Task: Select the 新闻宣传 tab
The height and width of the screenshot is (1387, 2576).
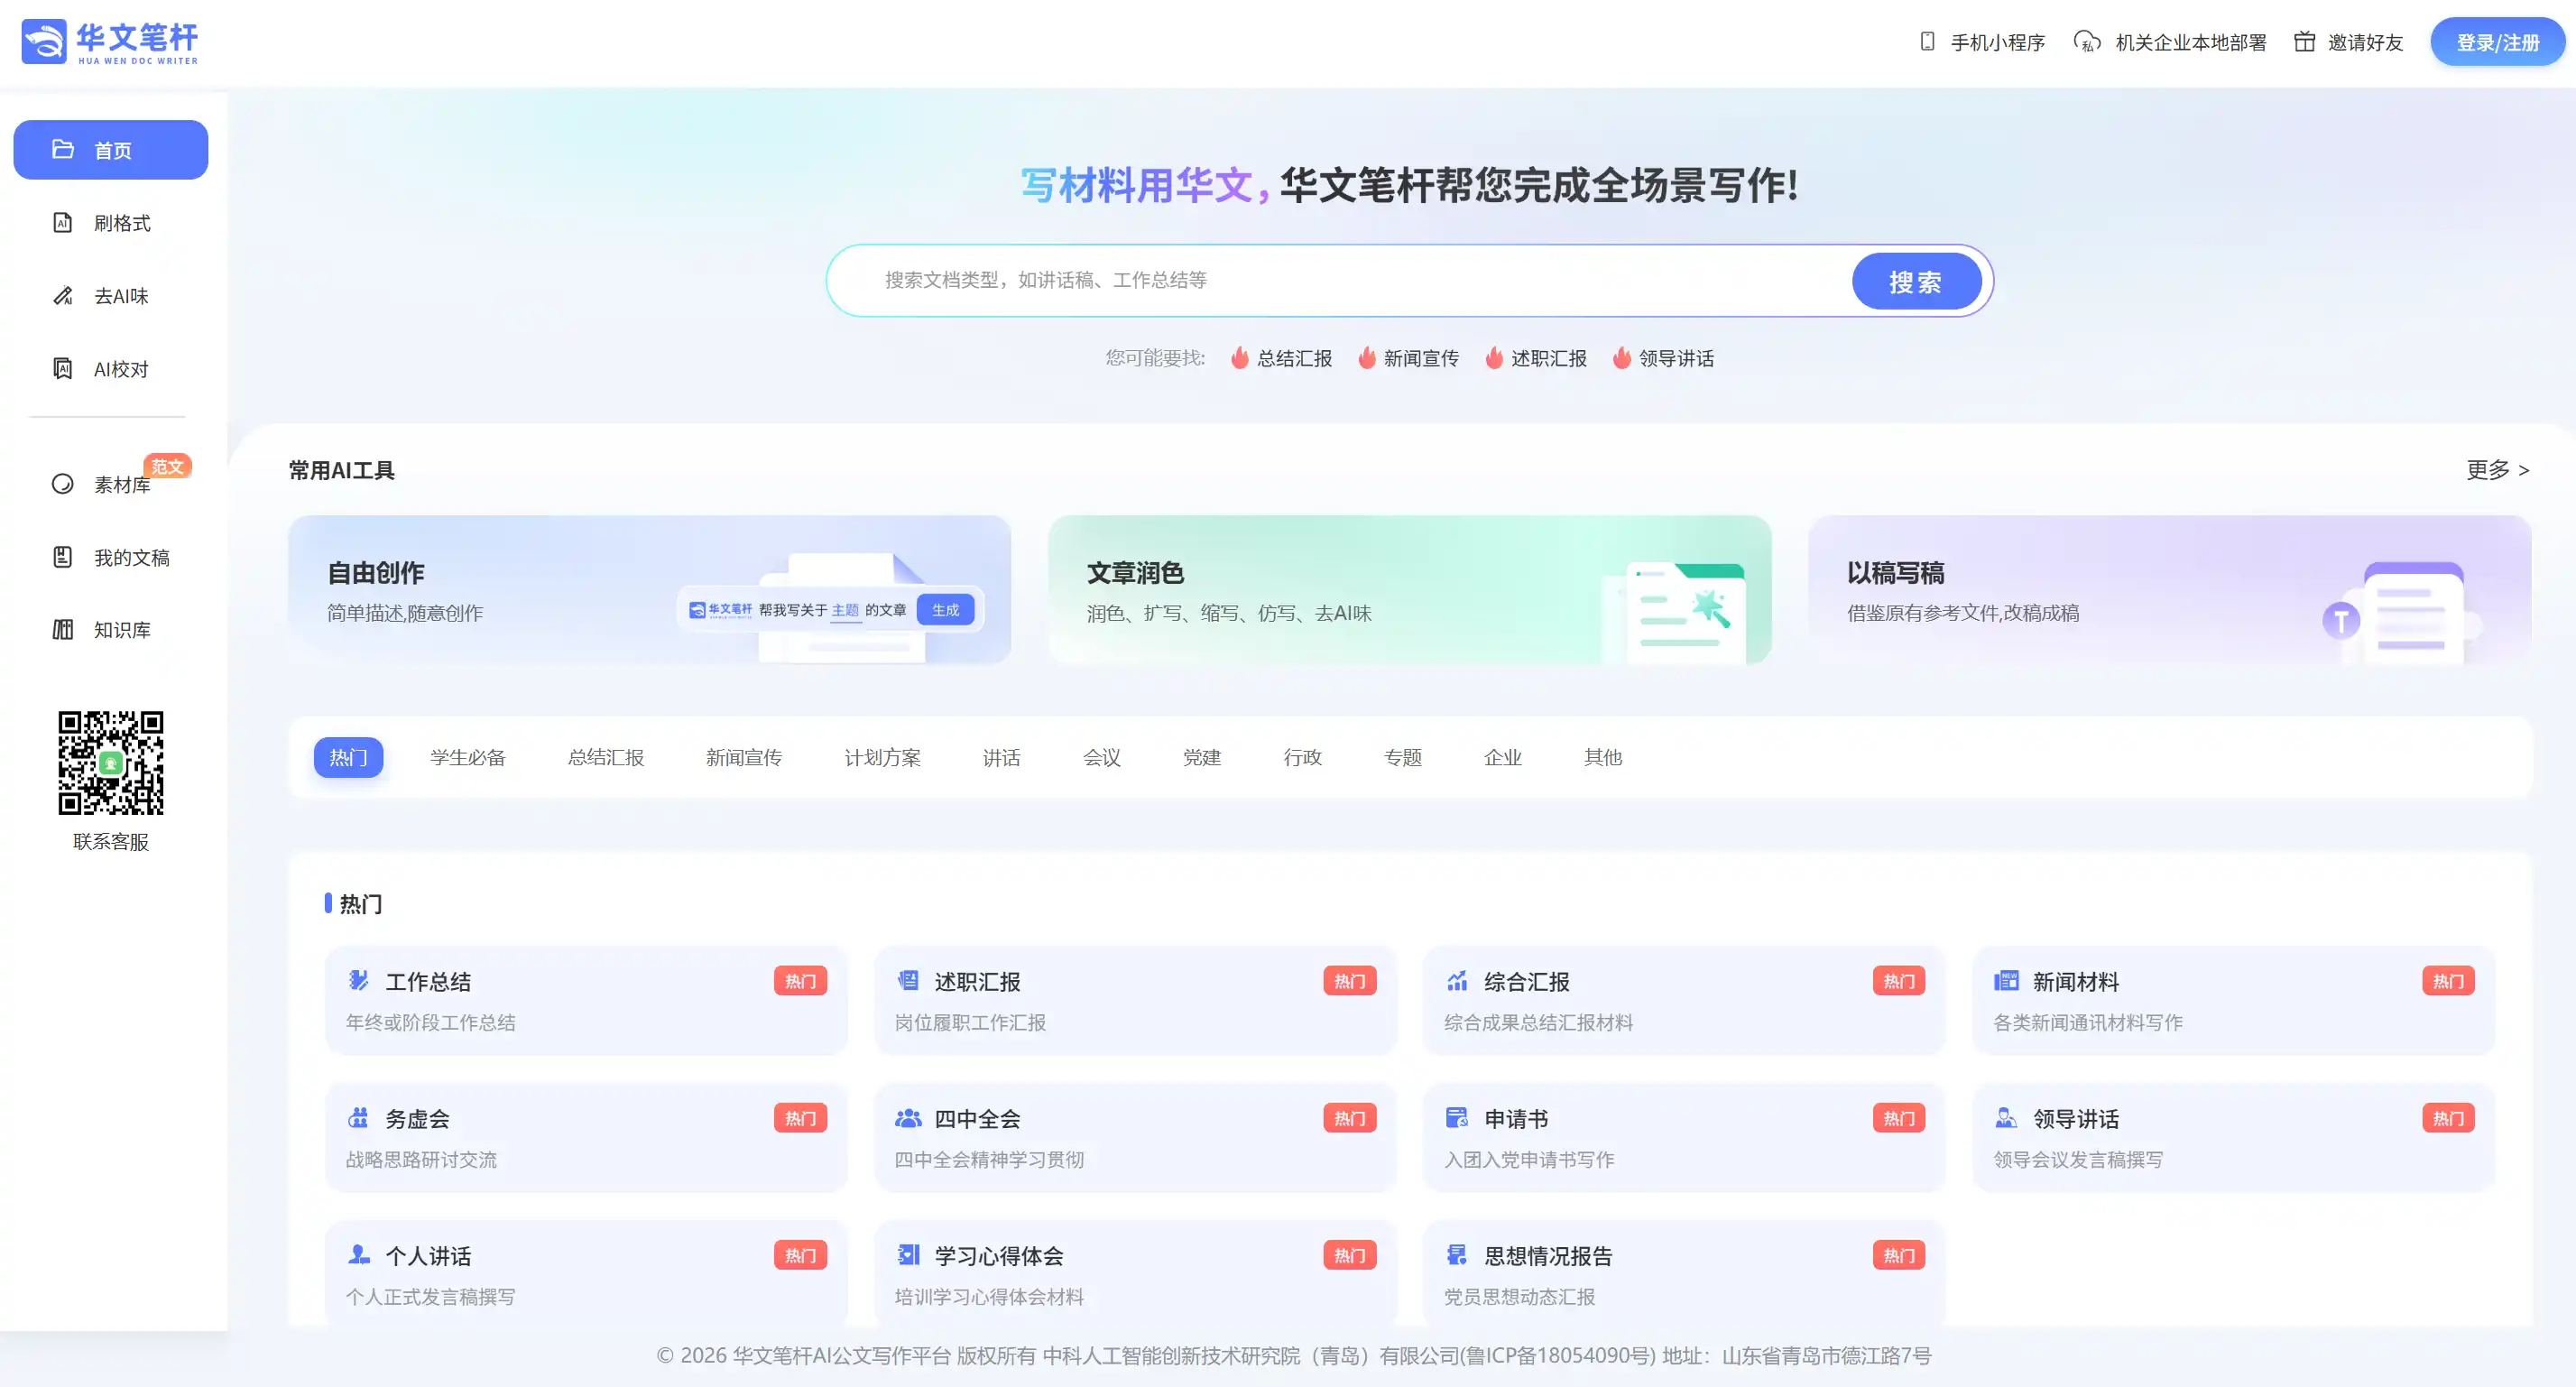Action: pyautogui.click(x=744, y=757)
